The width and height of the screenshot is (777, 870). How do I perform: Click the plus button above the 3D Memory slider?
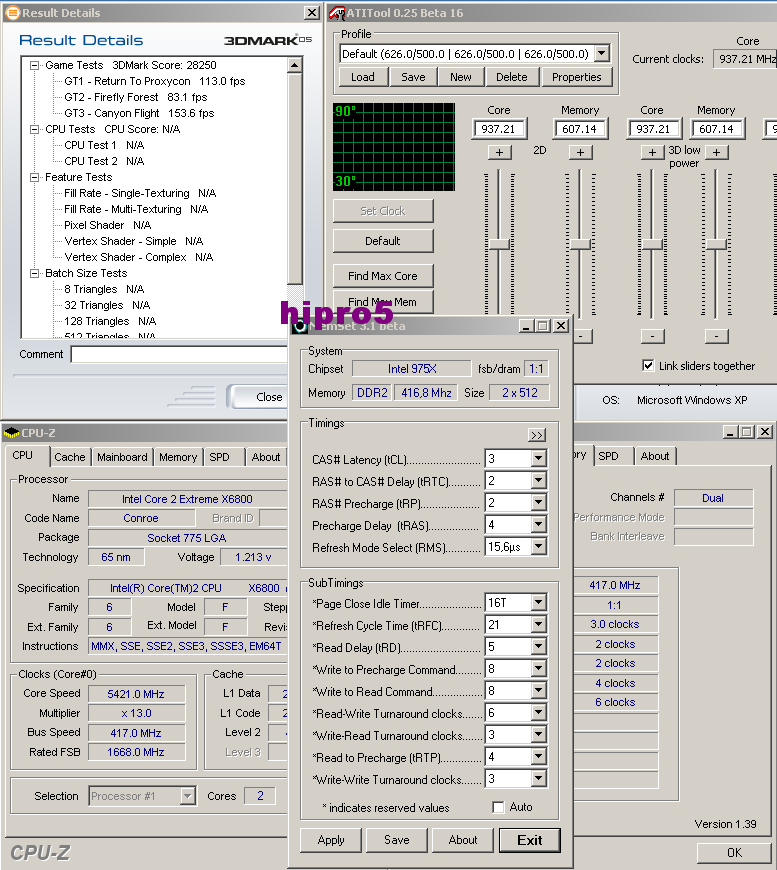click(x=717, y=152)
